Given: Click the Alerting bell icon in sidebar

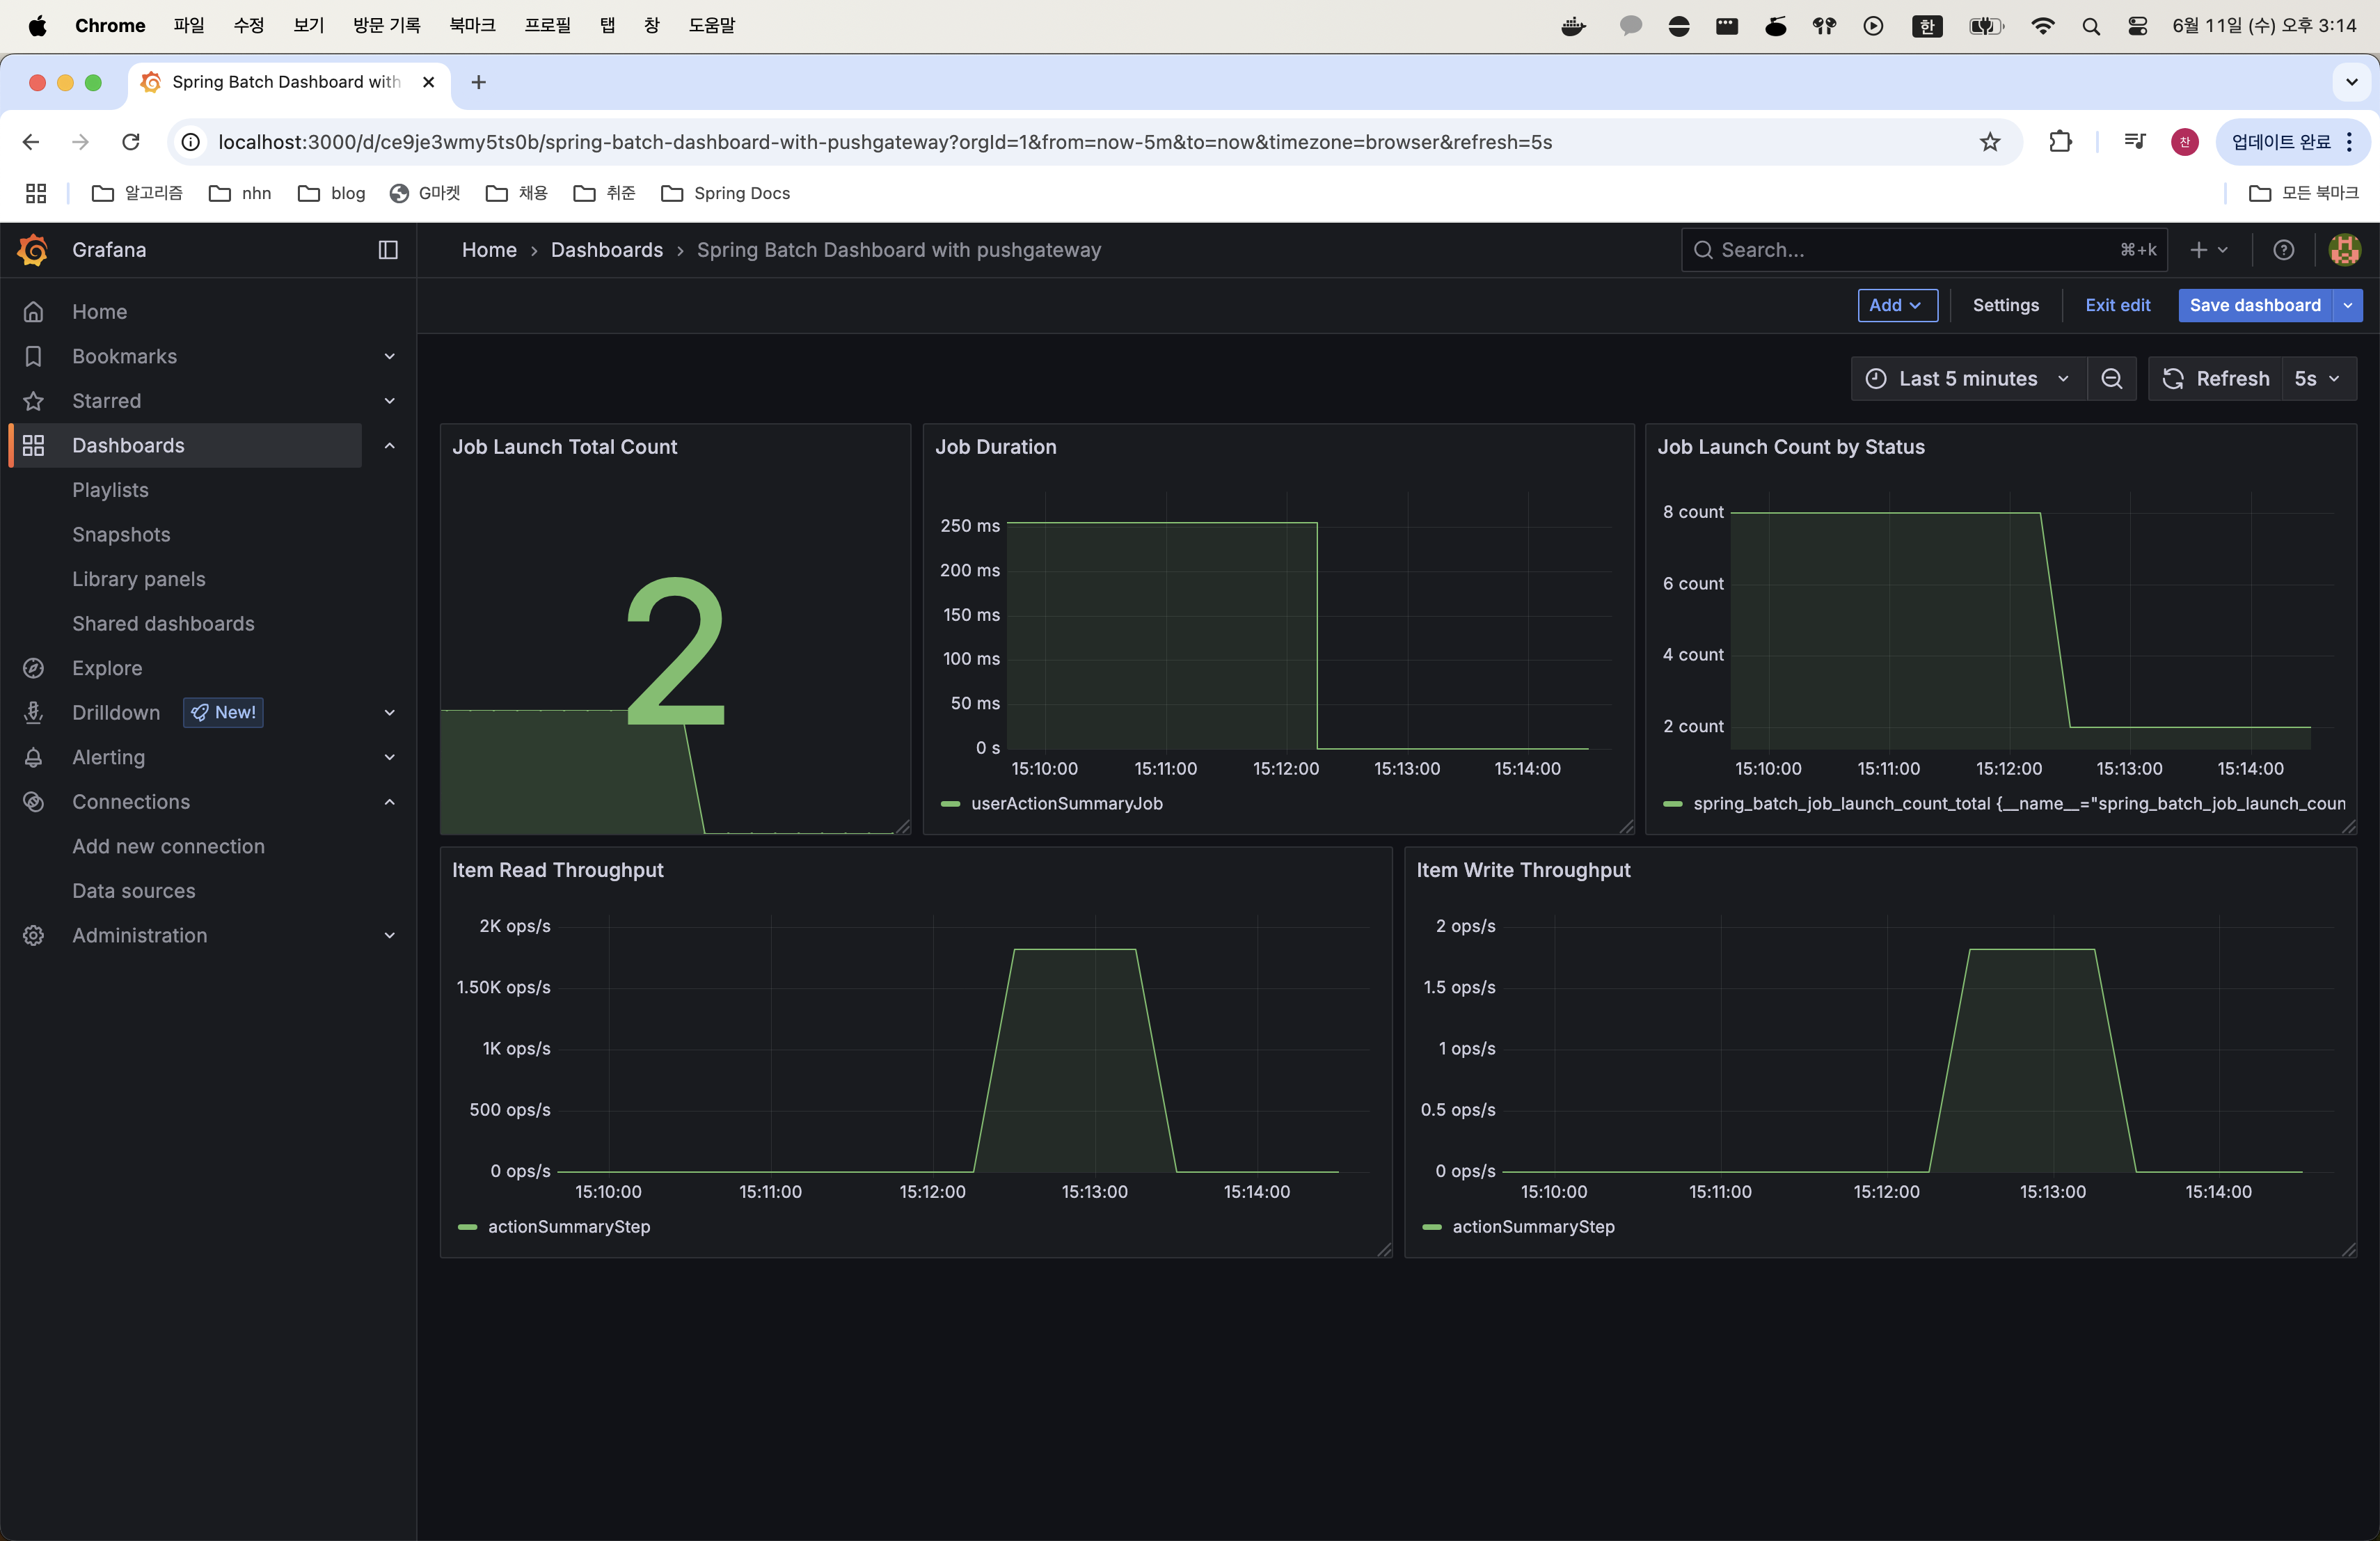Looking at the screenshot, I should pos(34,757).
